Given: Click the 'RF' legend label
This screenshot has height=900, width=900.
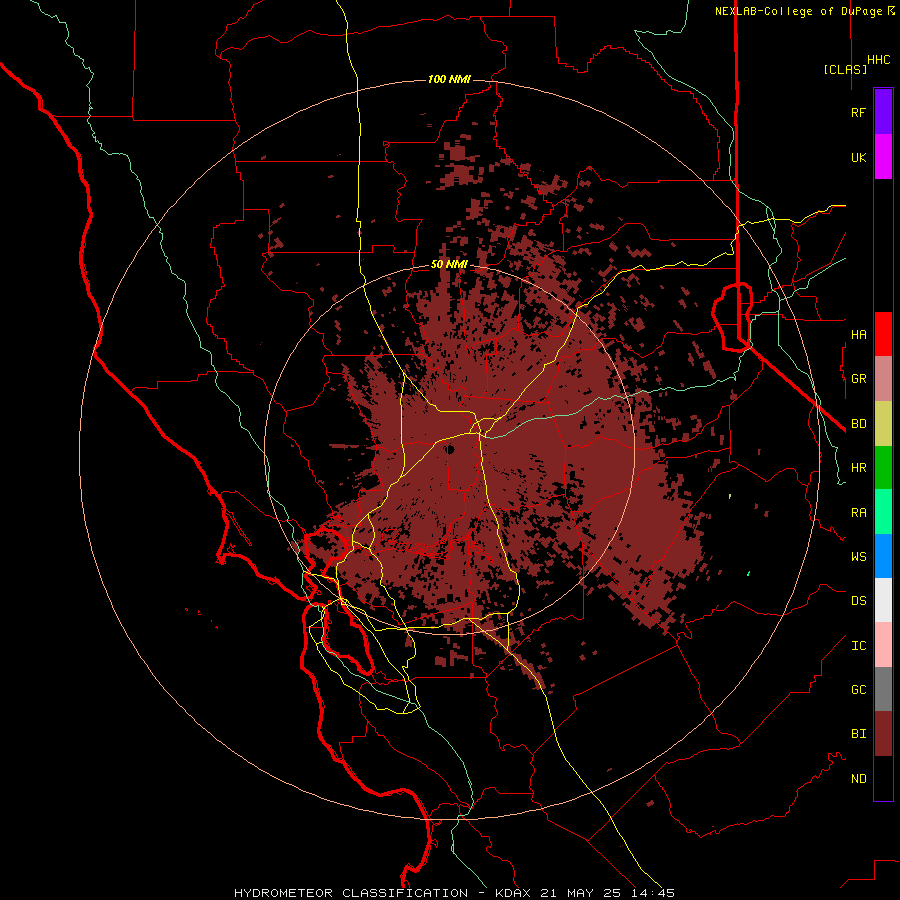Looking at the screenshot, I should tap(858, 112).
